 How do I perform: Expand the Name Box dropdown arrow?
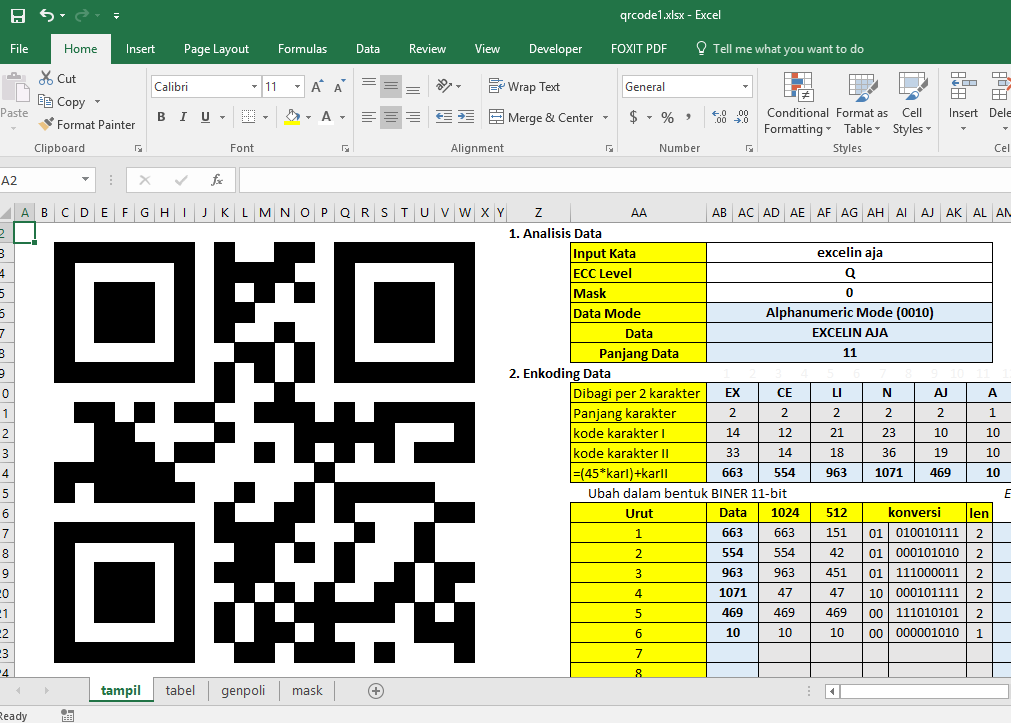point(85,179)
